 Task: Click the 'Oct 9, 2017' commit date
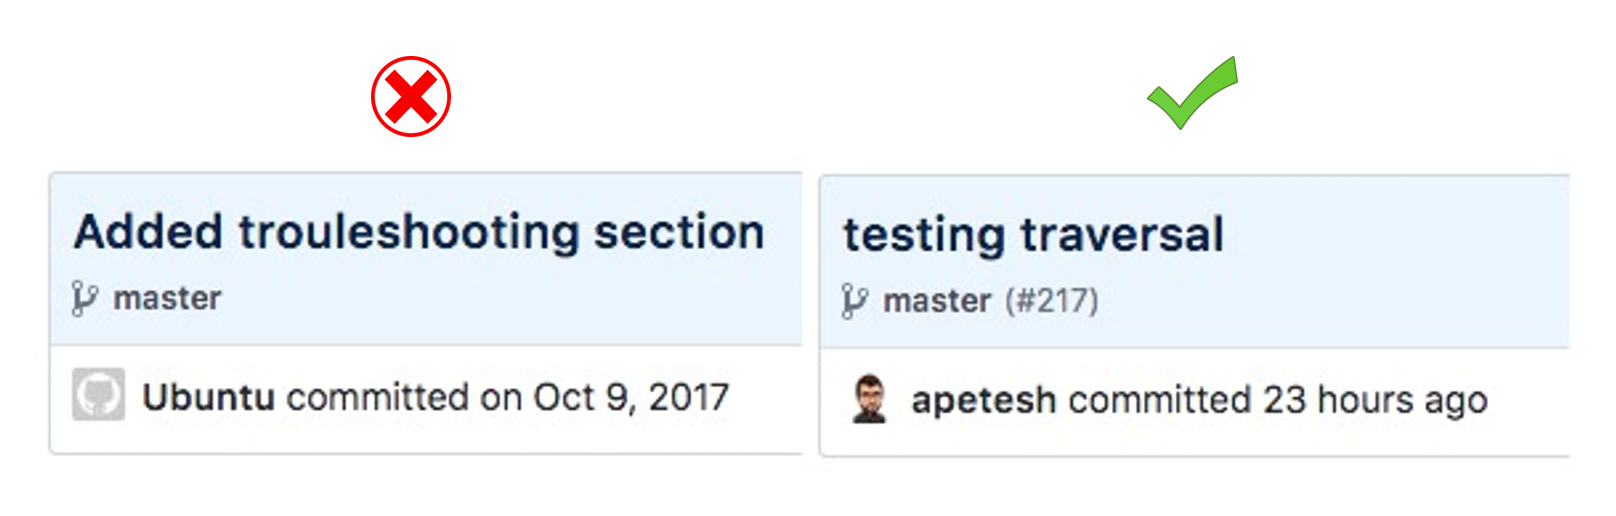tap(631, 397)
